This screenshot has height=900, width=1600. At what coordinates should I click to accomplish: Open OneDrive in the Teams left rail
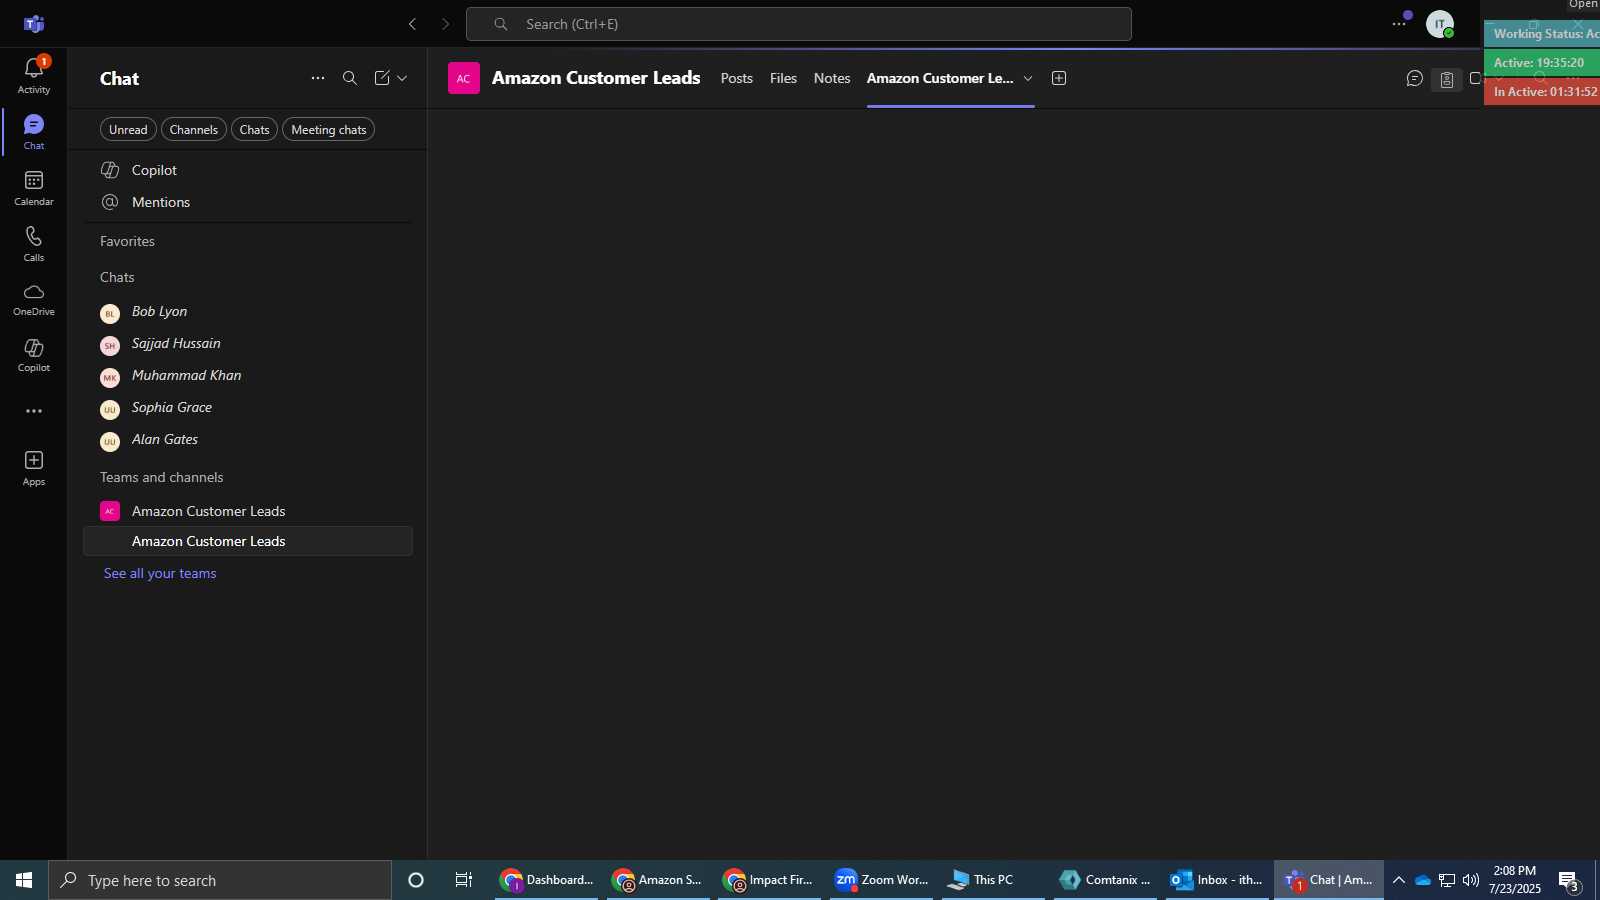pos(34,299)
